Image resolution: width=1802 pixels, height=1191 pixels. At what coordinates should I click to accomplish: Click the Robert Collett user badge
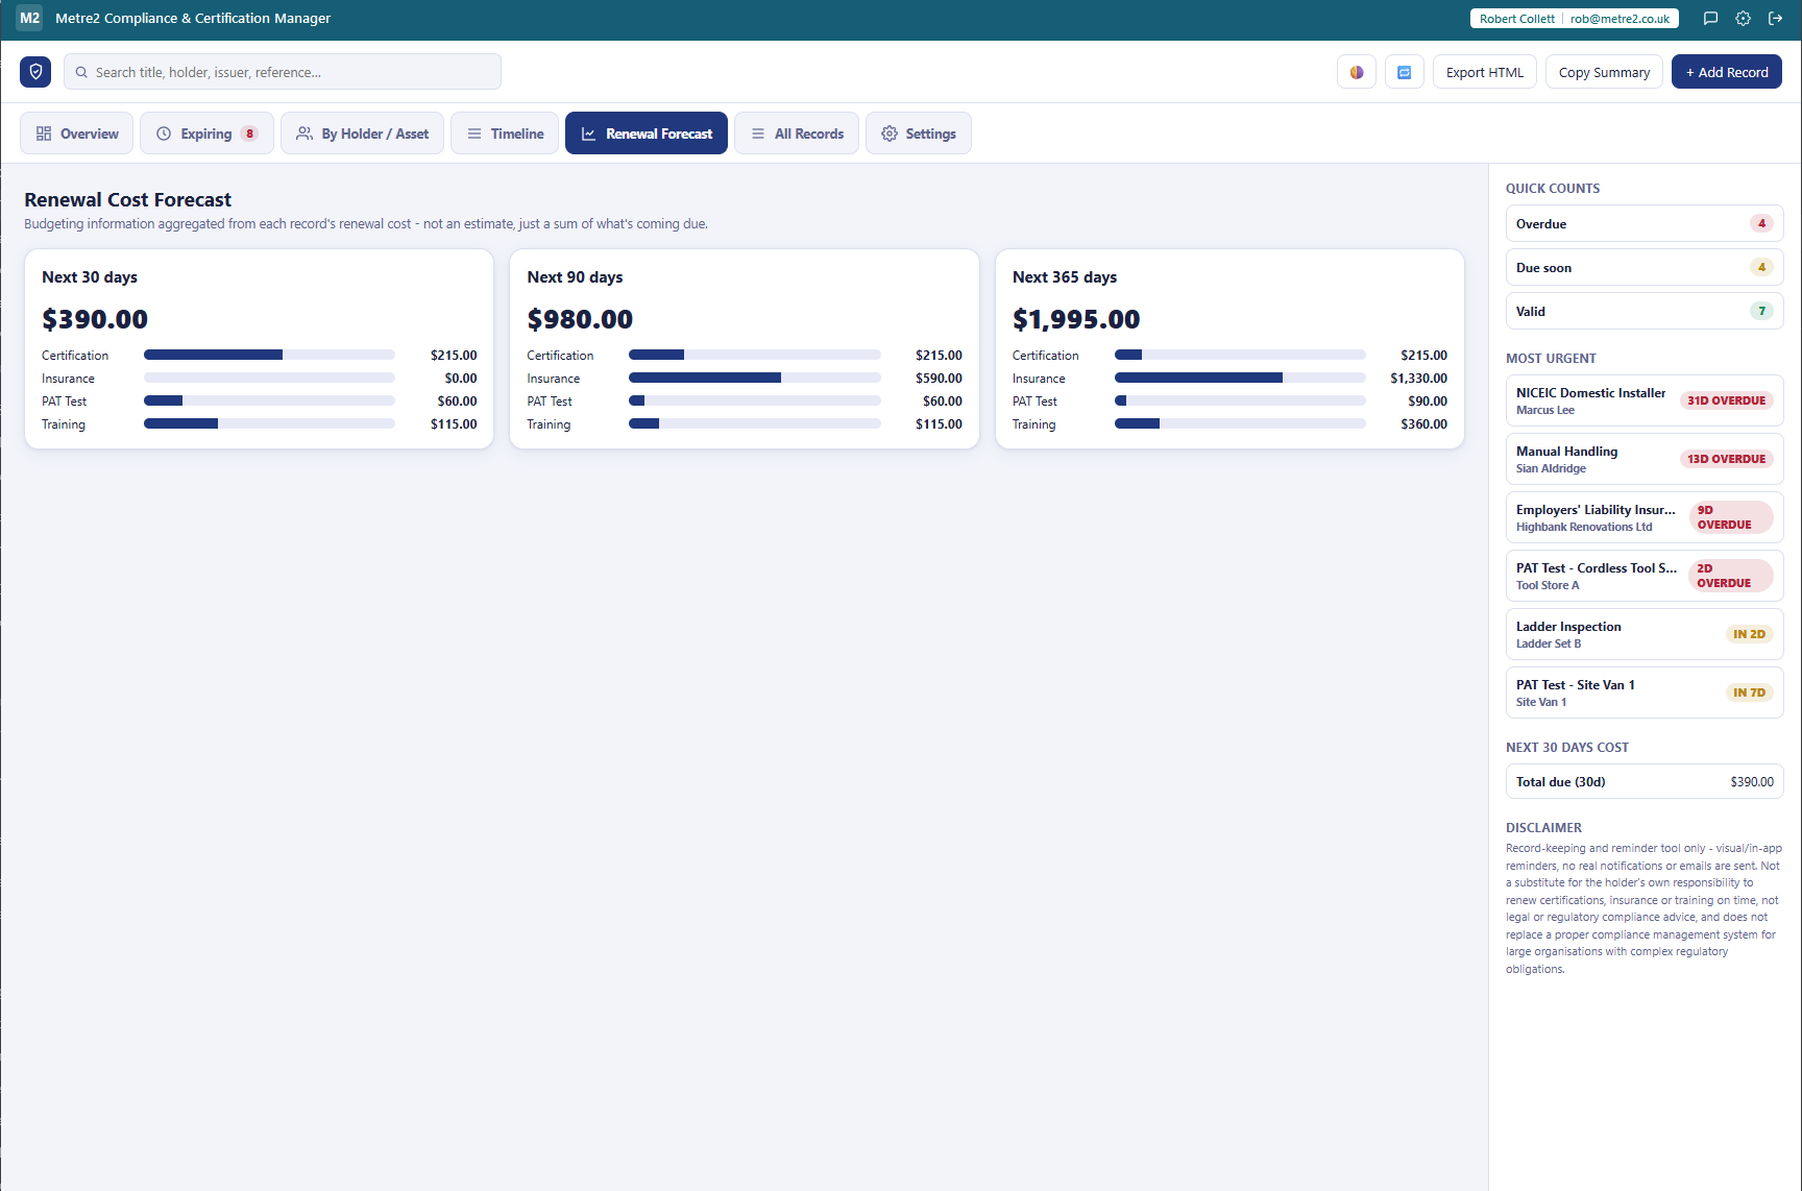pyautogui.click(x=1574, y=18)
